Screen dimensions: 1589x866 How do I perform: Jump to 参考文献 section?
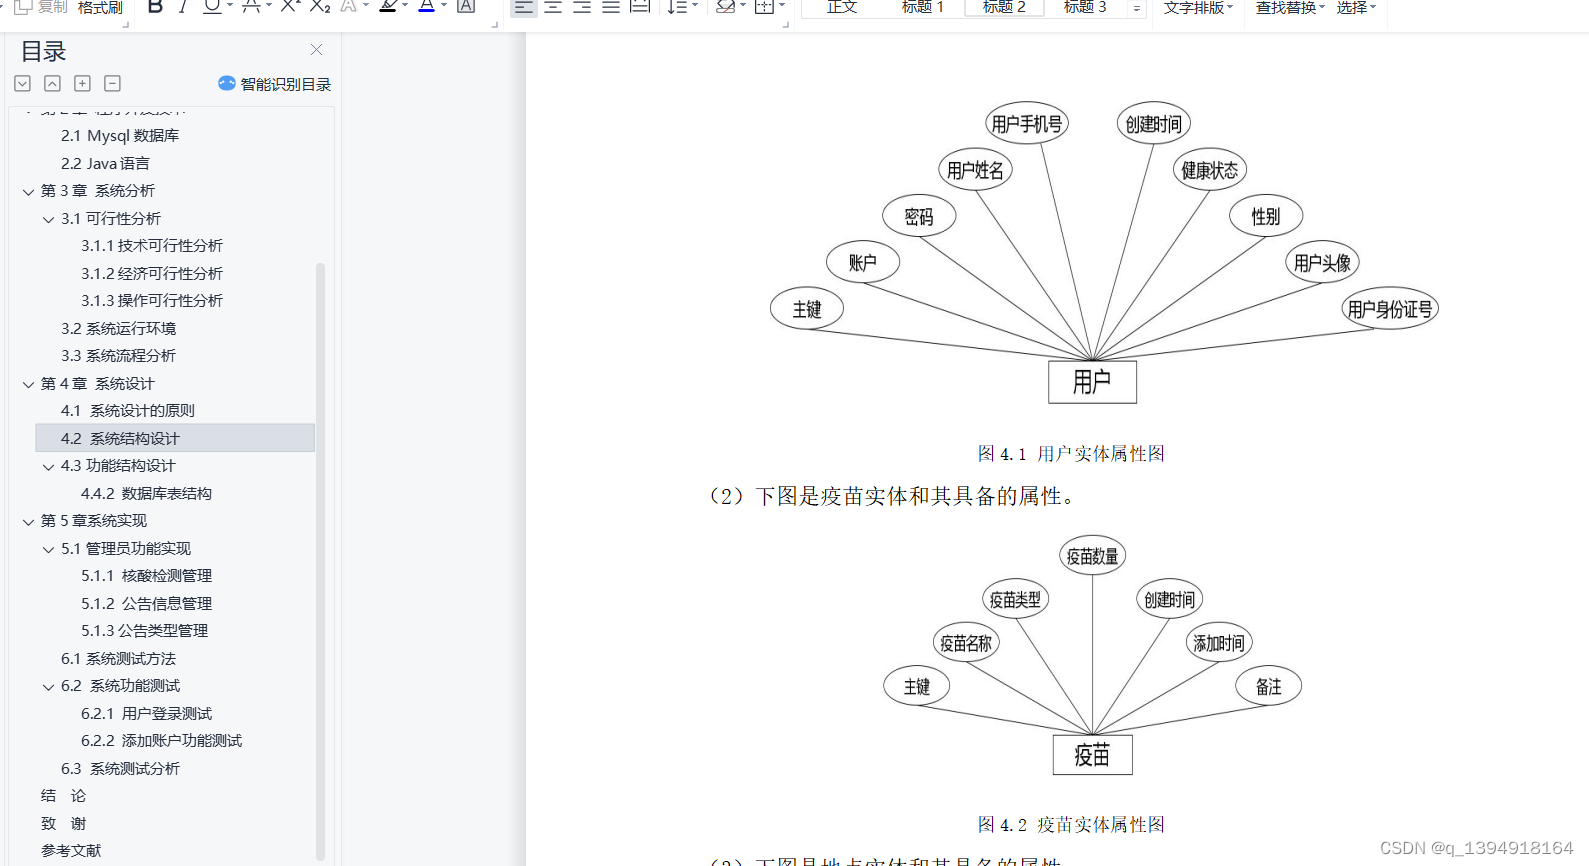(x=71, y=851)
